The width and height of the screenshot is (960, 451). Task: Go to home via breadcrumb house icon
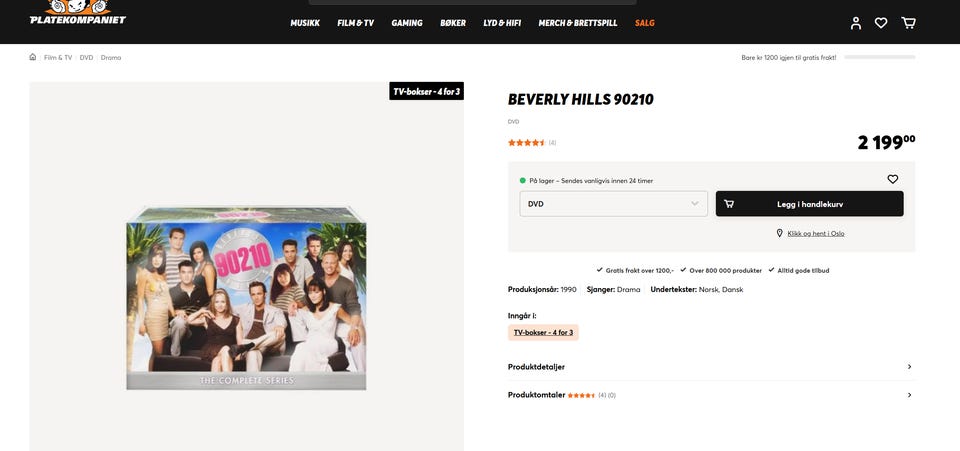point(32,57)
